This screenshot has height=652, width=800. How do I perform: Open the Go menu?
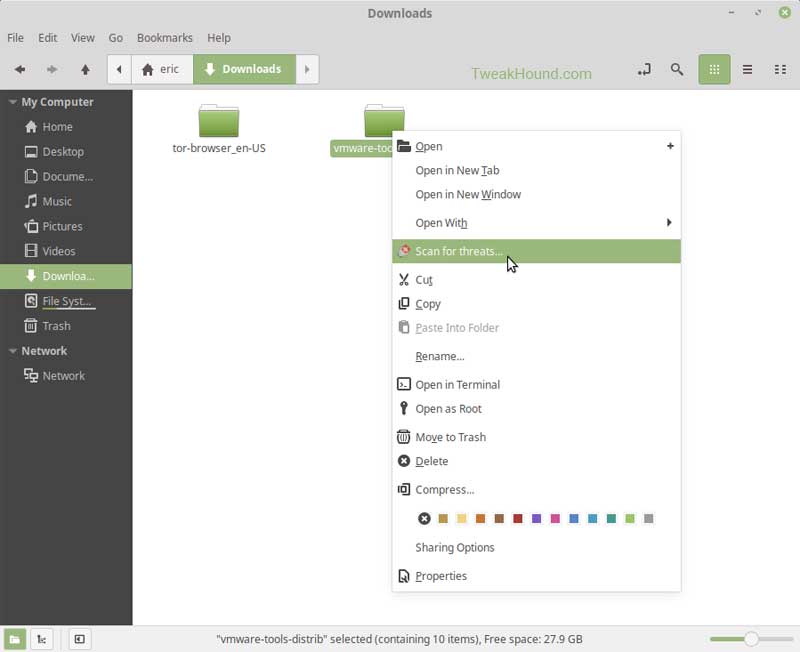pos(115,38)
